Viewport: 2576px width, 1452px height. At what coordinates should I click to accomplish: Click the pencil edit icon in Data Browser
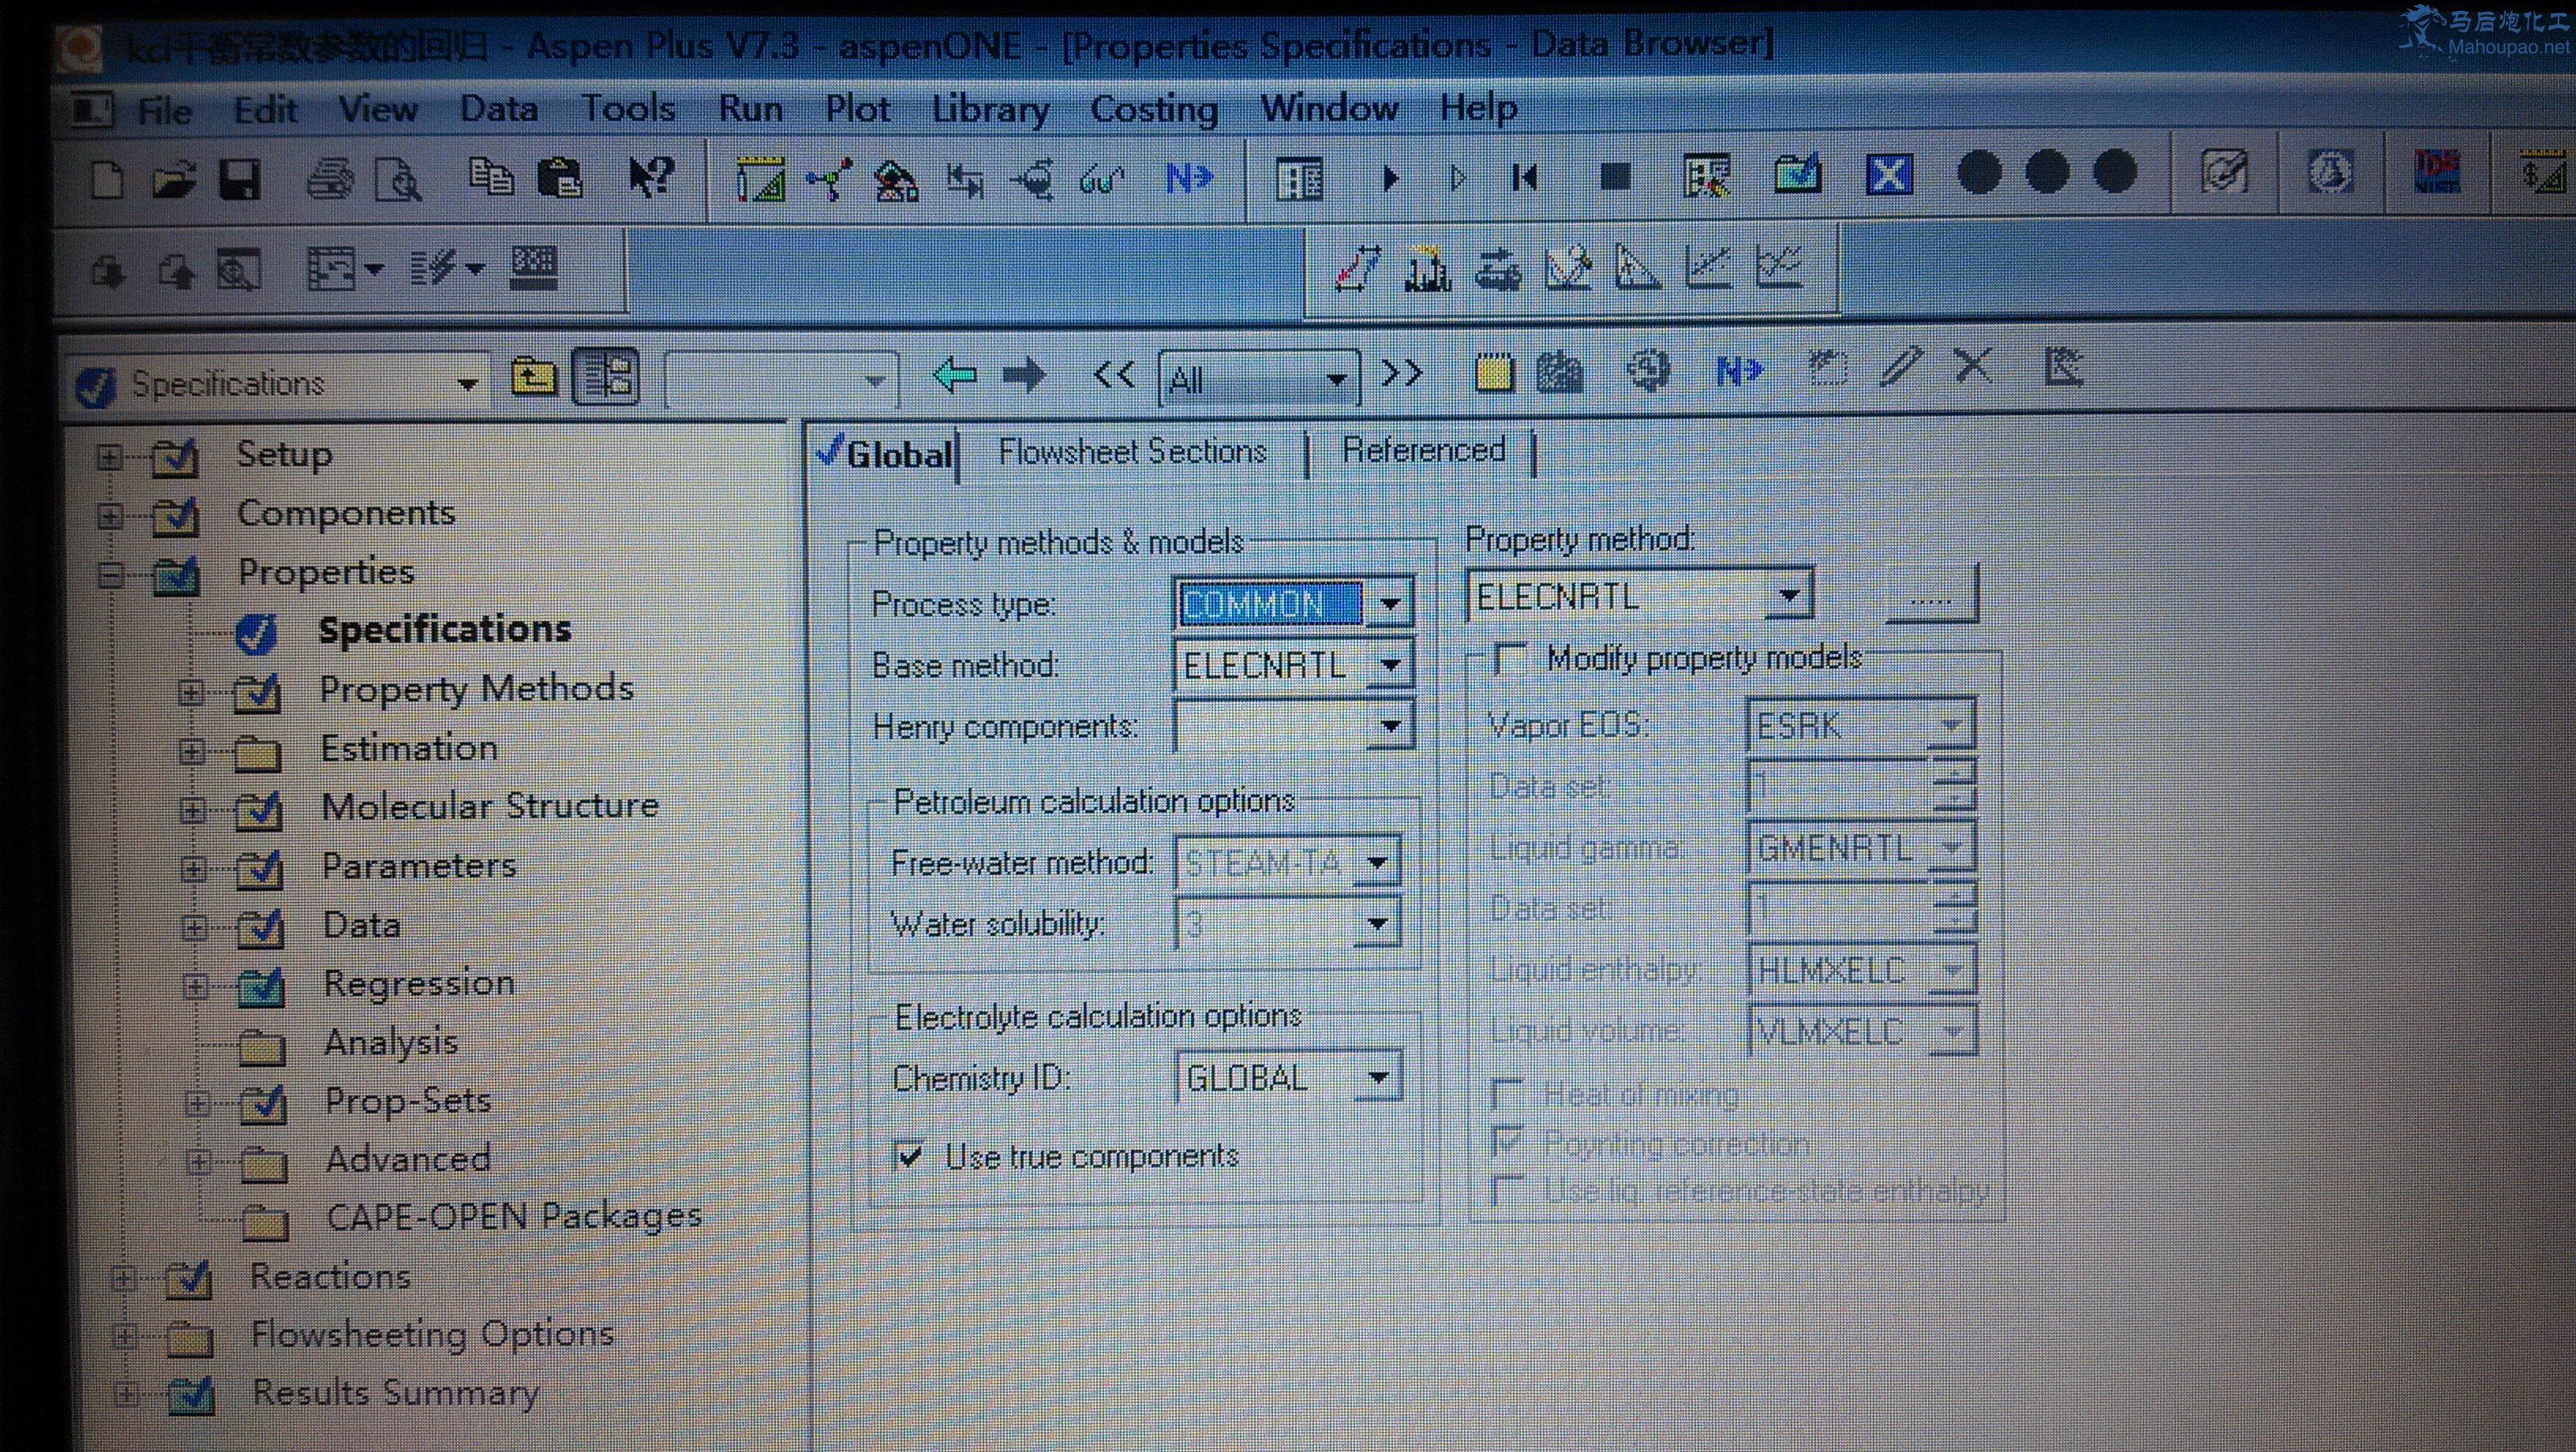tap(1901, 366)
